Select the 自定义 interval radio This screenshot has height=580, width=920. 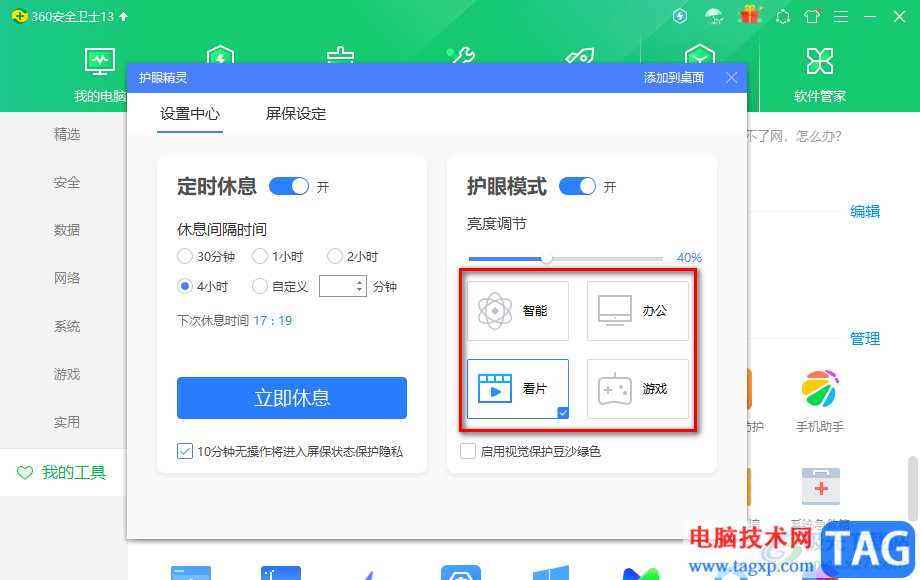(259, 286)
